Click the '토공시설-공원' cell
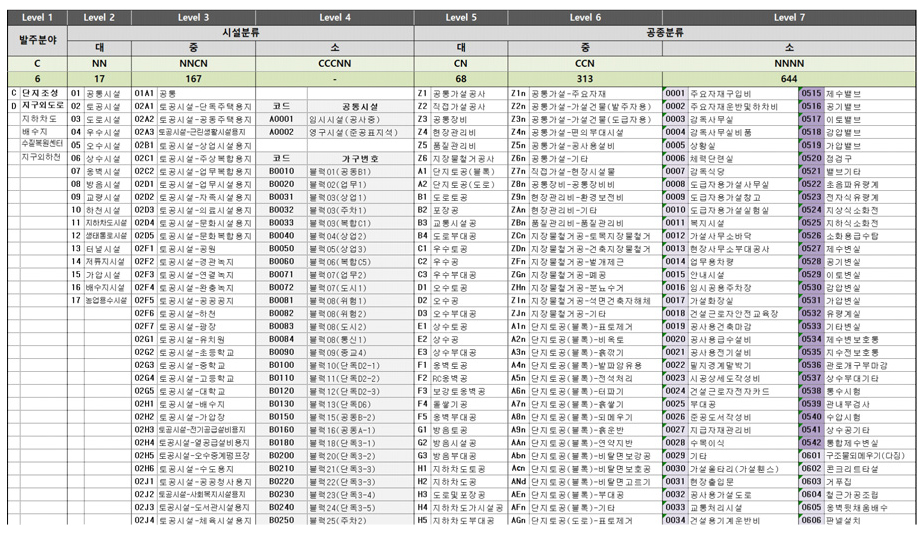 206,249
